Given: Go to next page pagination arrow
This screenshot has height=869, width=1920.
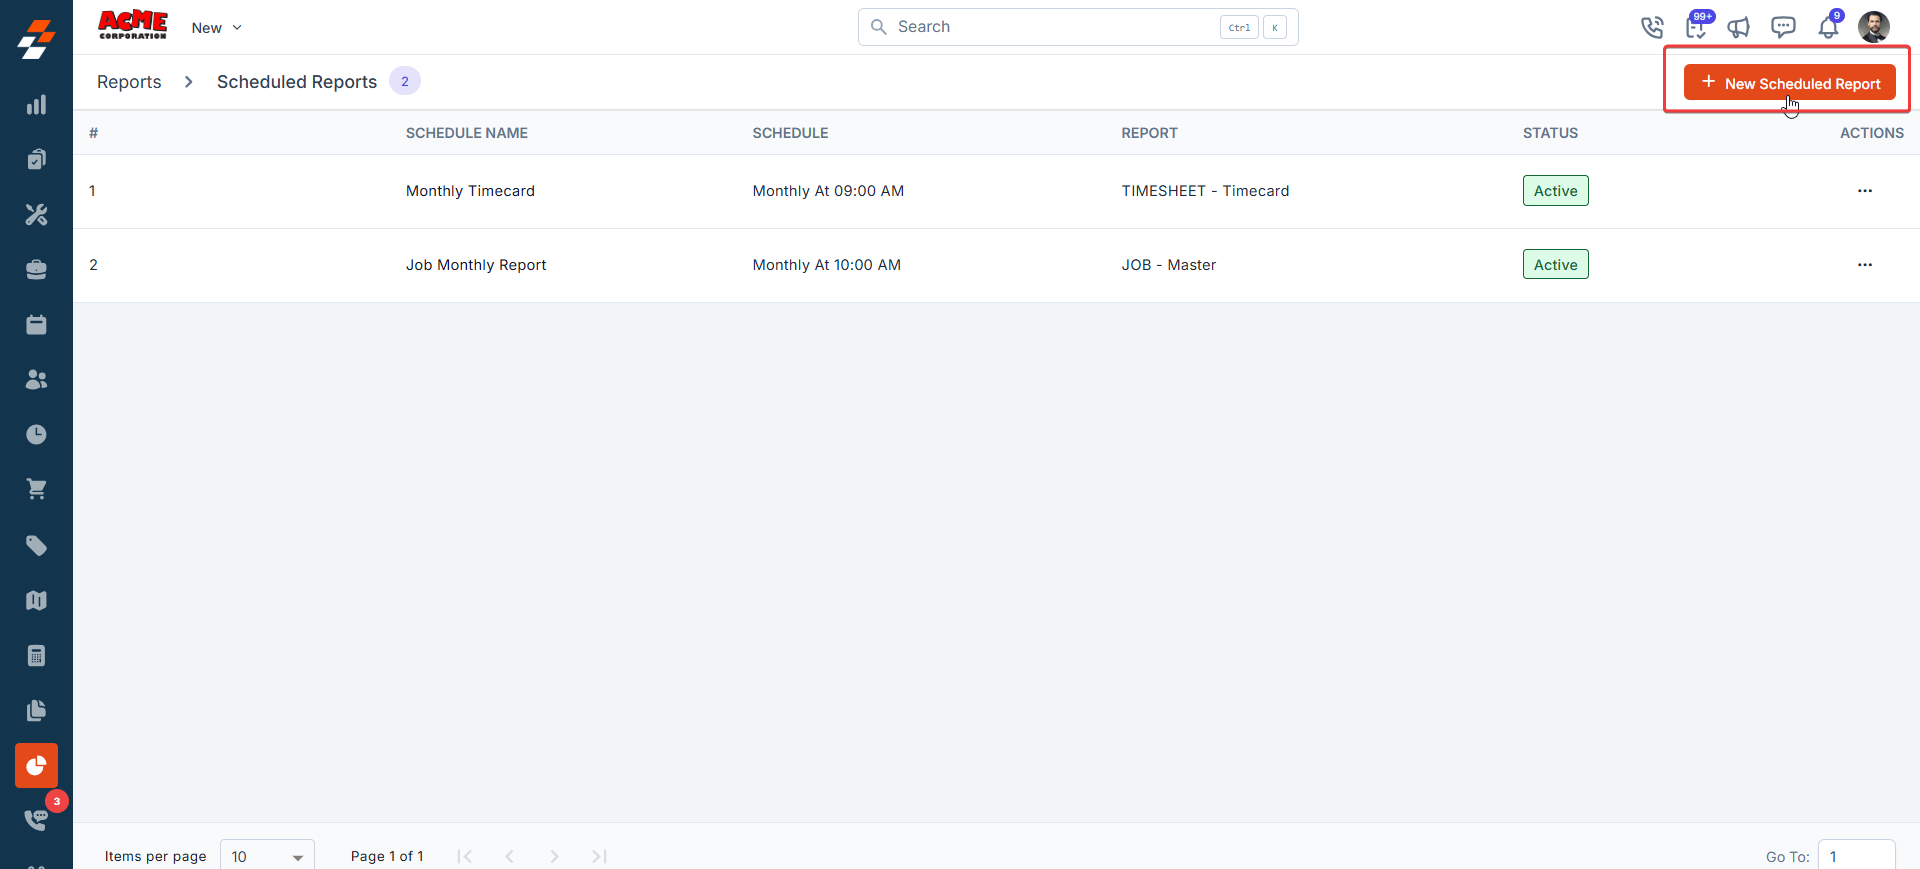Looking at the screenshot, I should coord(554,856).
